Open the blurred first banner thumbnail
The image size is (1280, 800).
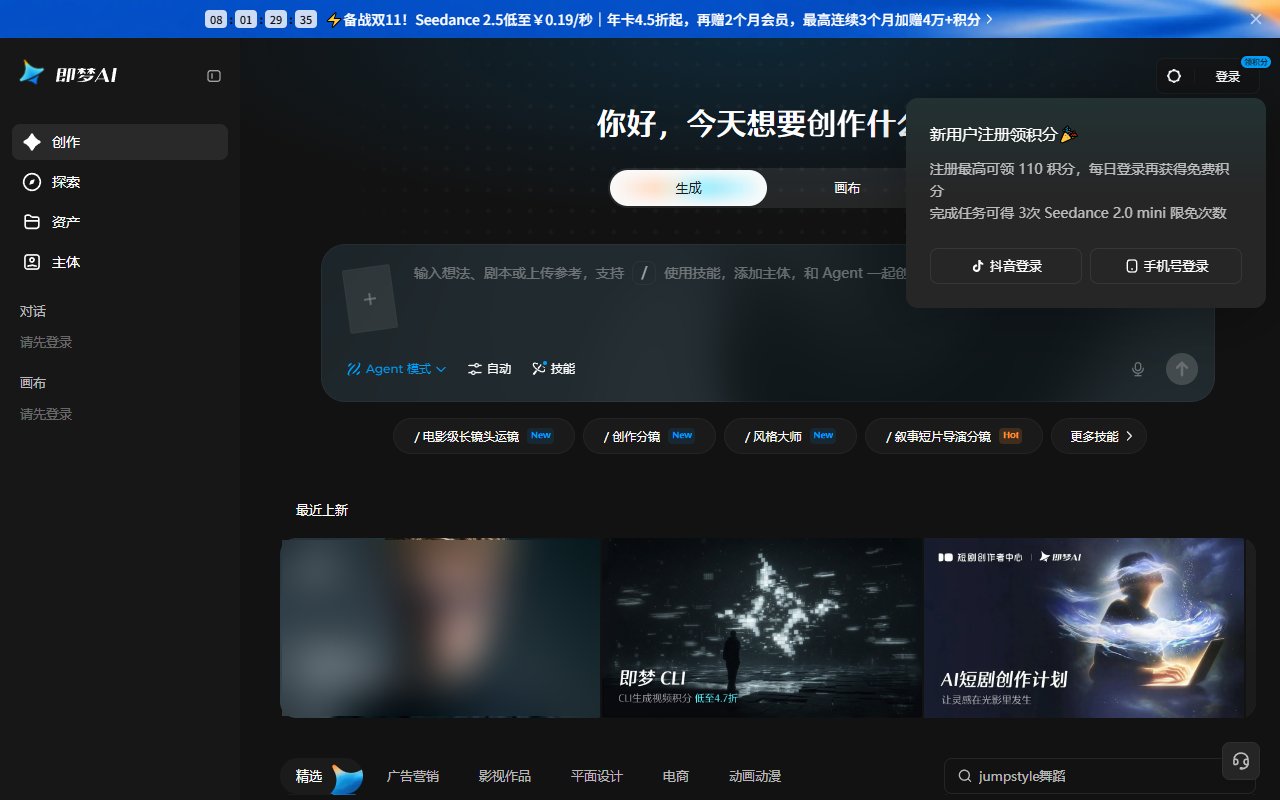coord(440,628)
